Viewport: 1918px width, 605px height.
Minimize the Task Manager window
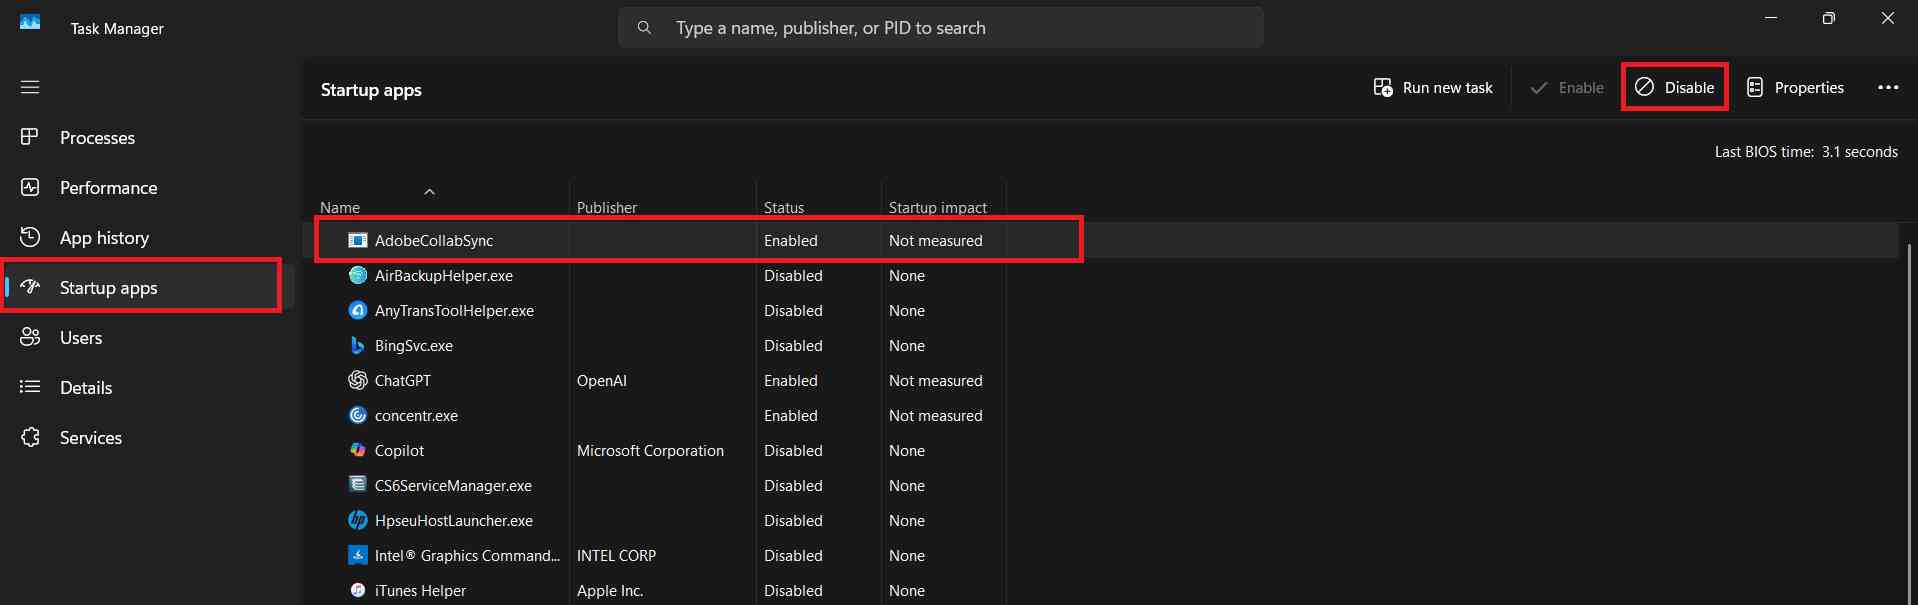[1771, 18]
